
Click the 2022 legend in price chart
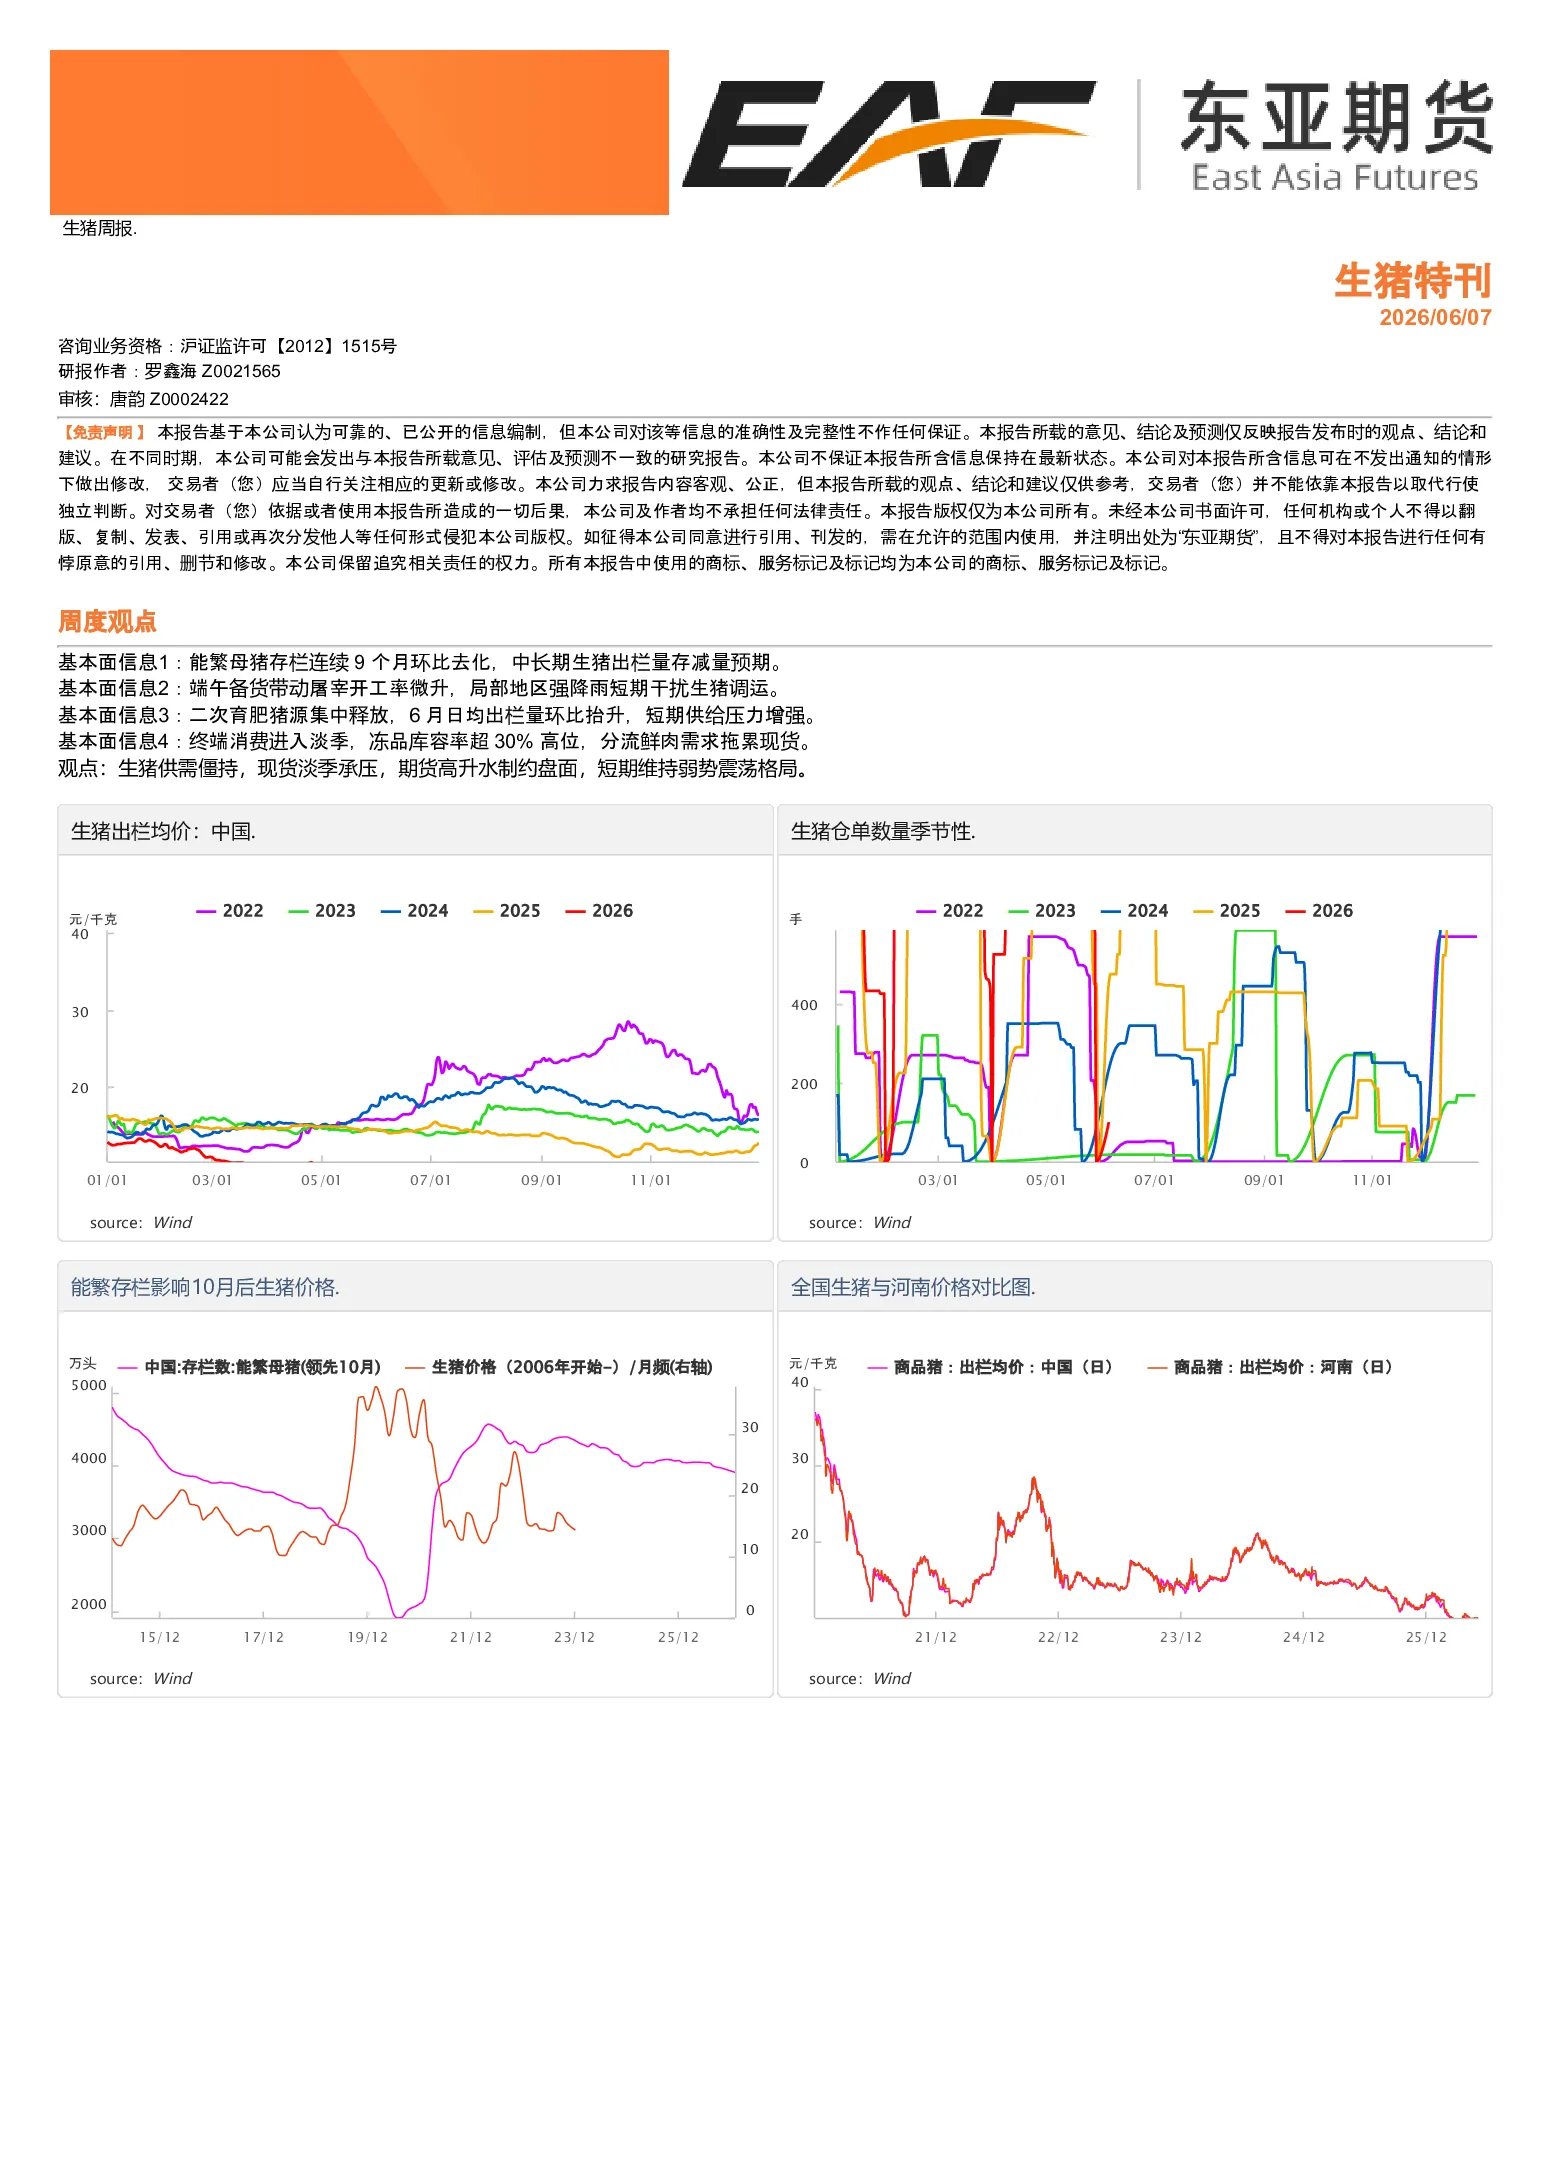point(230,911)
